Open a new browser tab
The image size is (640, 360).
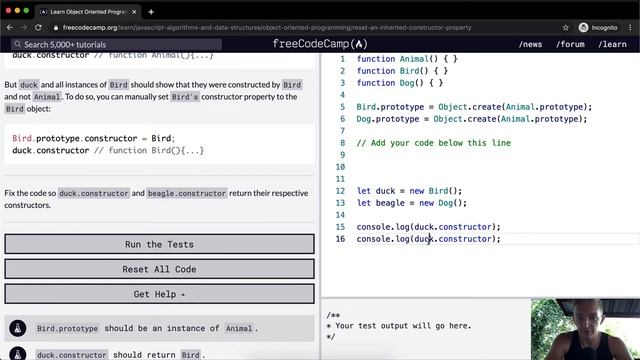coord(151,12)
